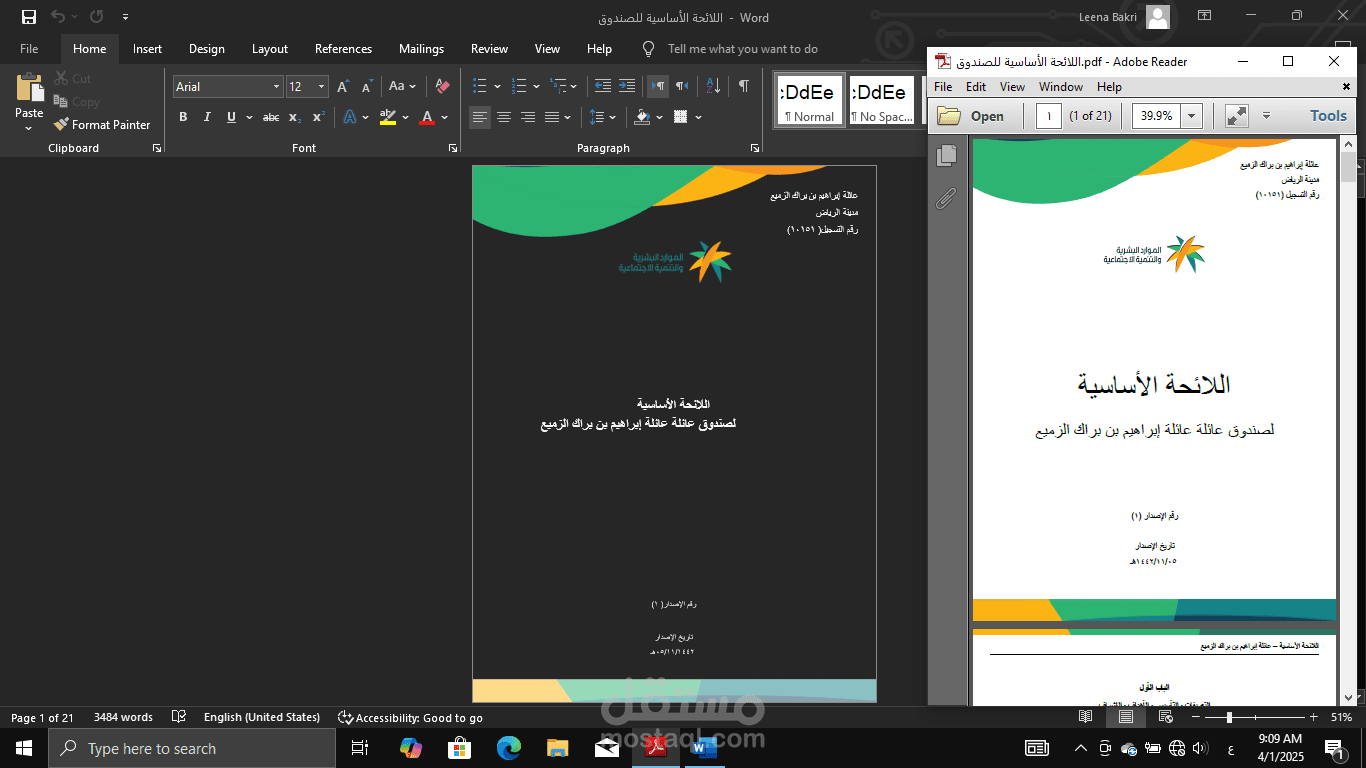Open the font size 12 dropdown
Screen dimensions: 1366x768
pos(322,86)
